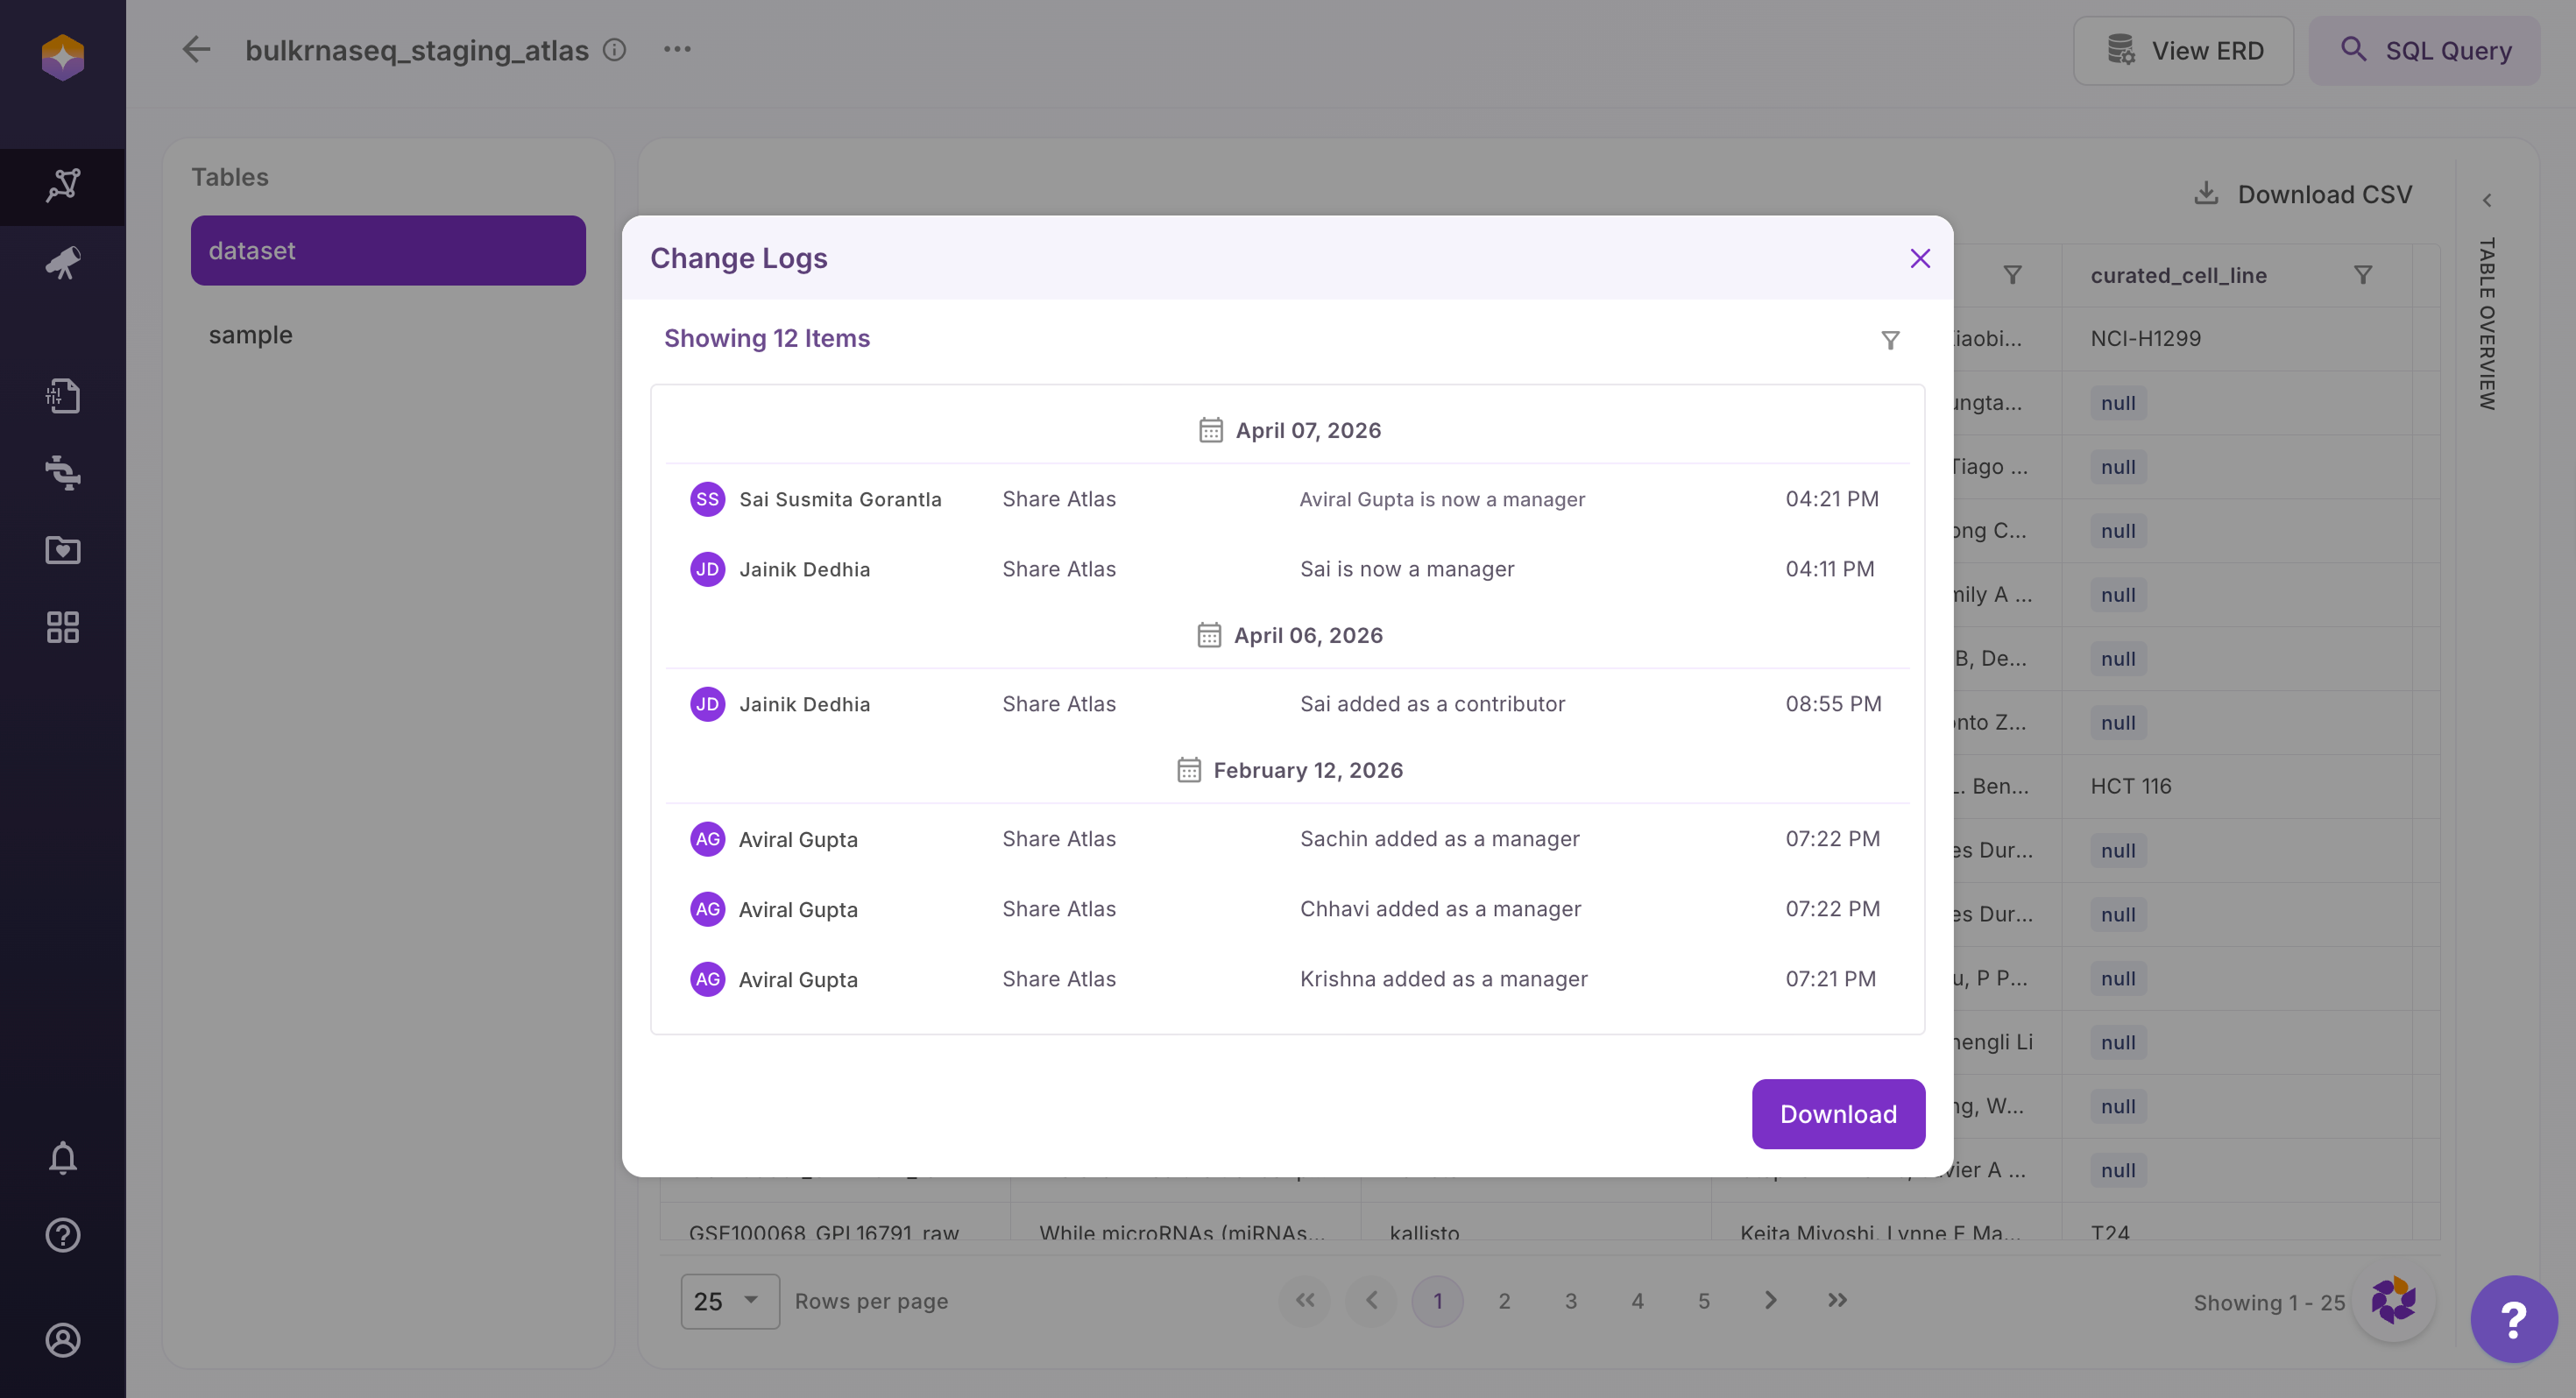The height and width of the screenshot is (1398, 2576).
Task: Open notifications bell in sidebar
Action: click(x=62, y=1157)
